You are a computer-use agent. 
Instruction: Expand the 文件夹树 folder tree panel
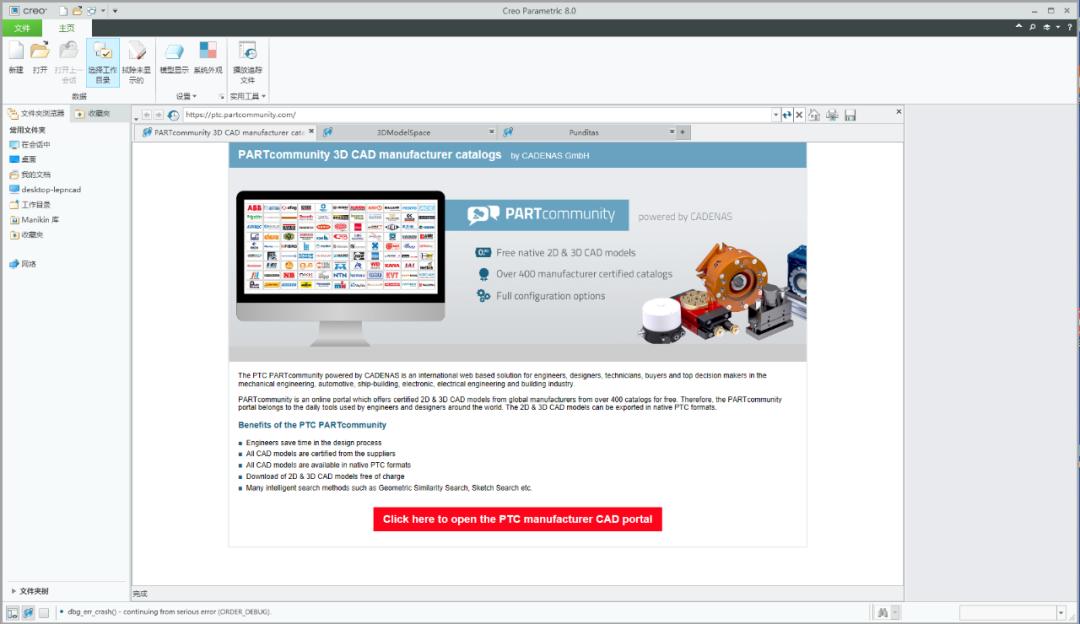[30, 591]
